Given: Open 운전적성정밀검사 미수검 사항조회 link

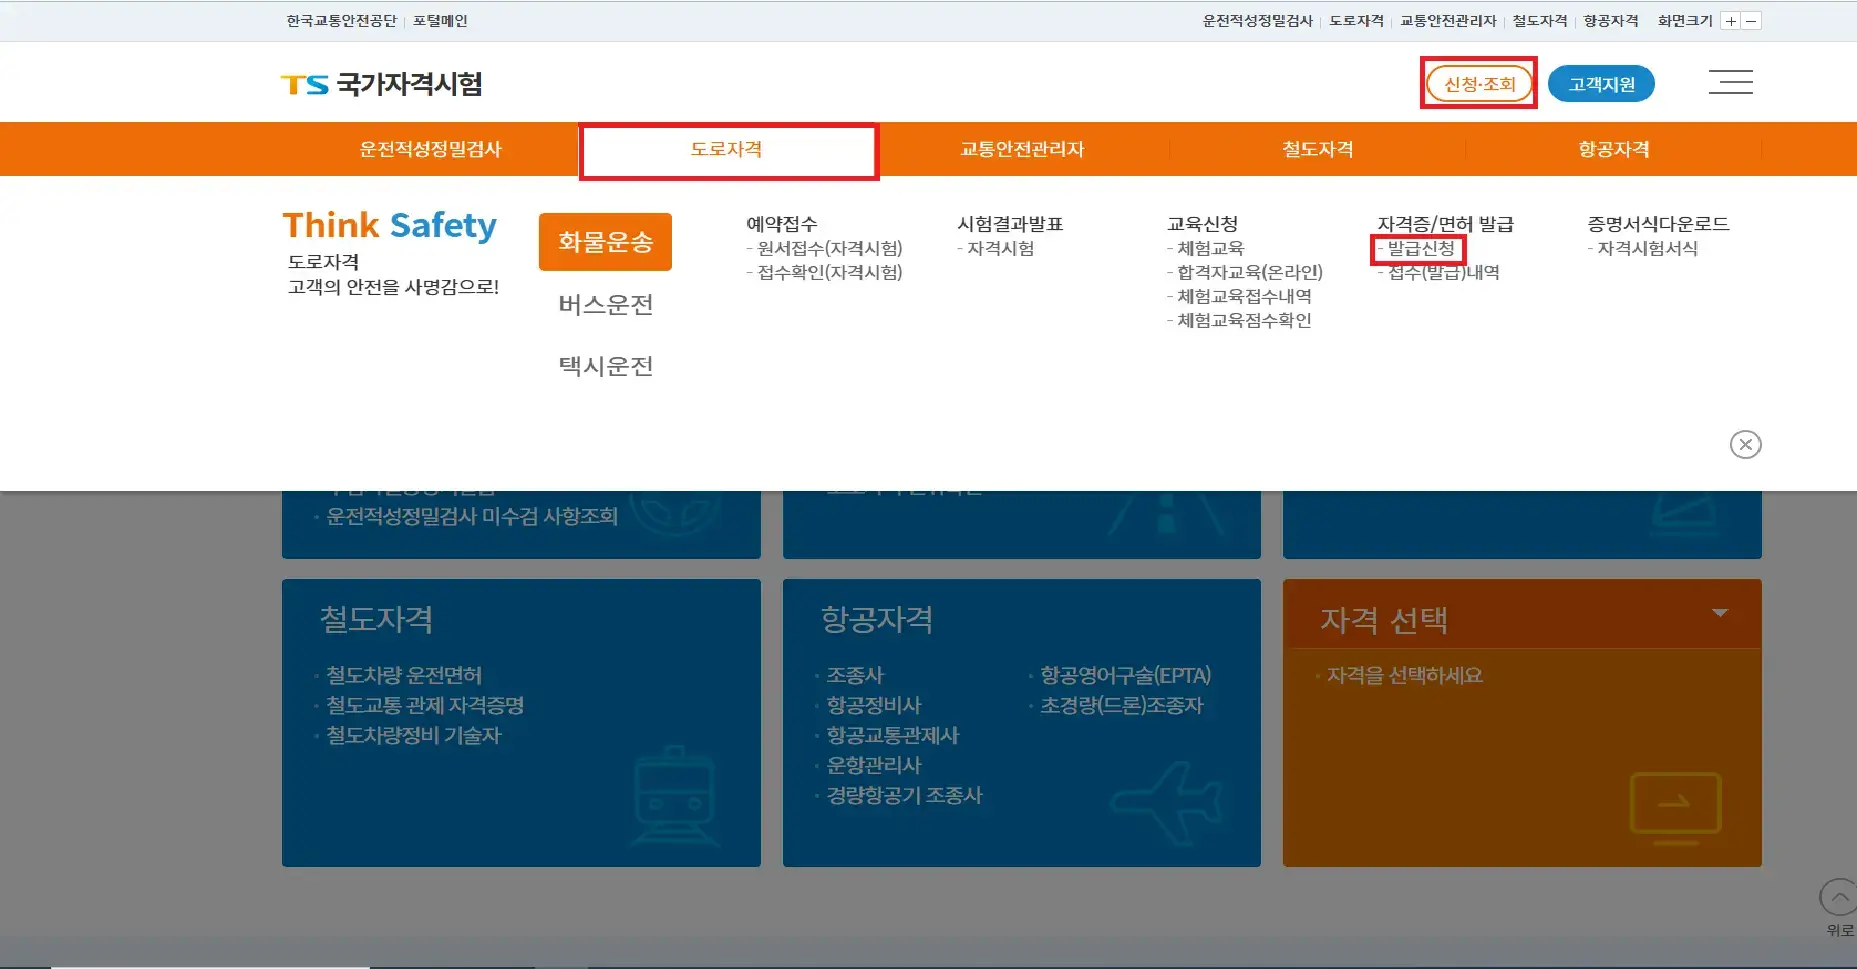Looking at the screenshot, I should click(x=472, y=517).
